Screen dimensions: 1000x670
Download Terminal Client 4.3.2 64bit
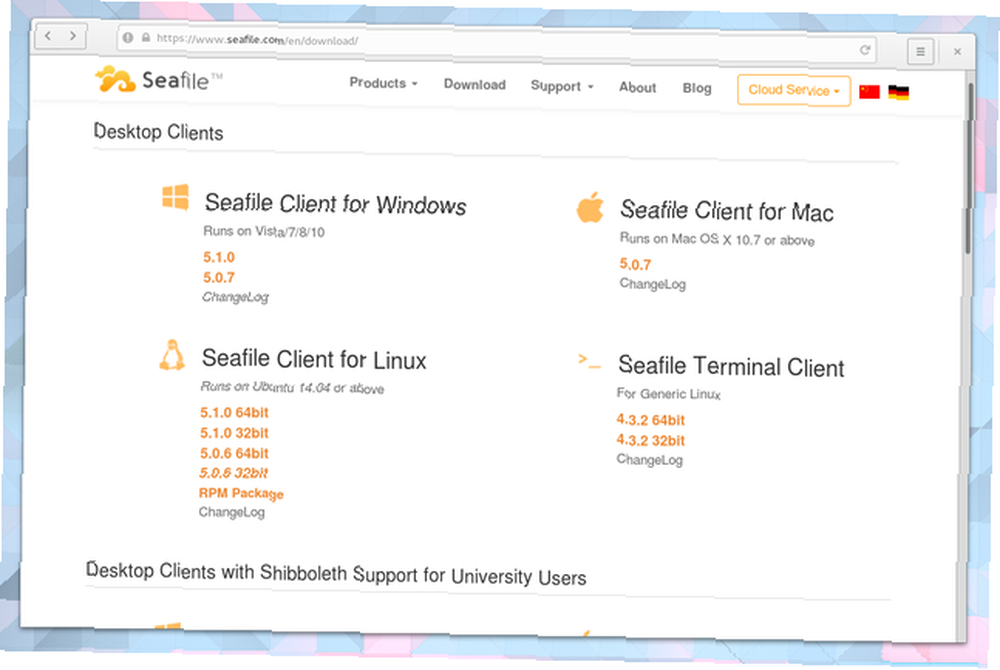(x=651, y=420)
